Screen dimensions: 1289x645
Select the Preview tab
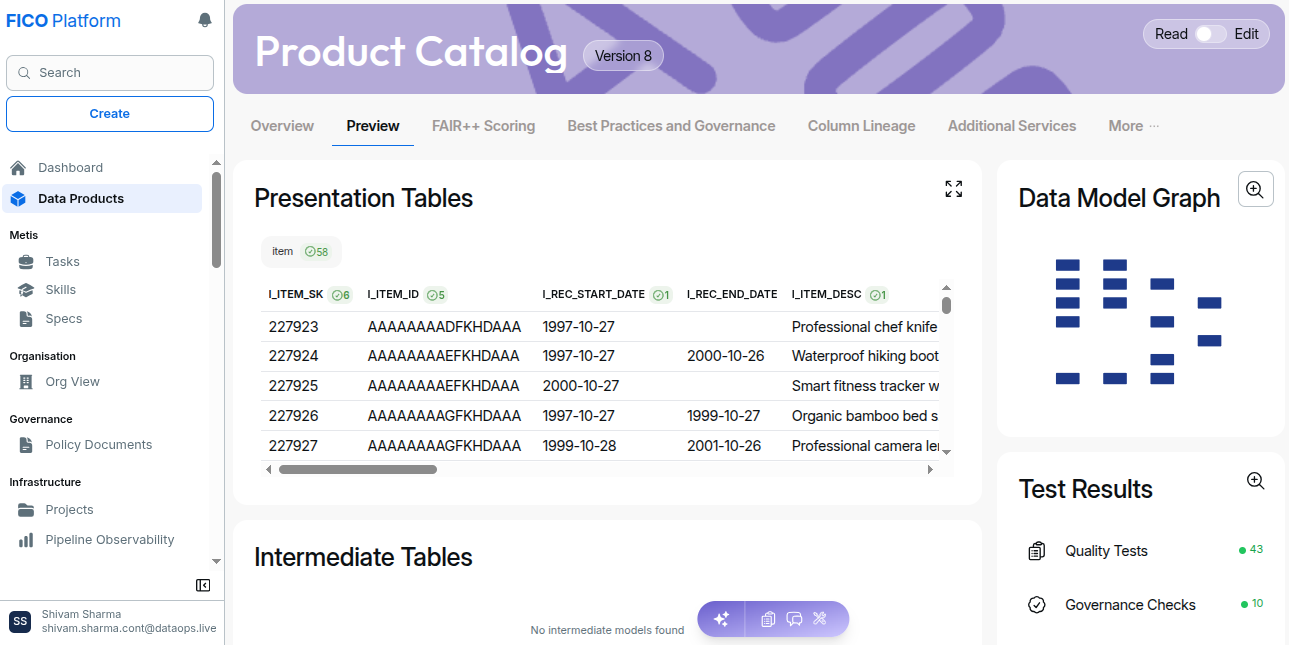(373, 126)
